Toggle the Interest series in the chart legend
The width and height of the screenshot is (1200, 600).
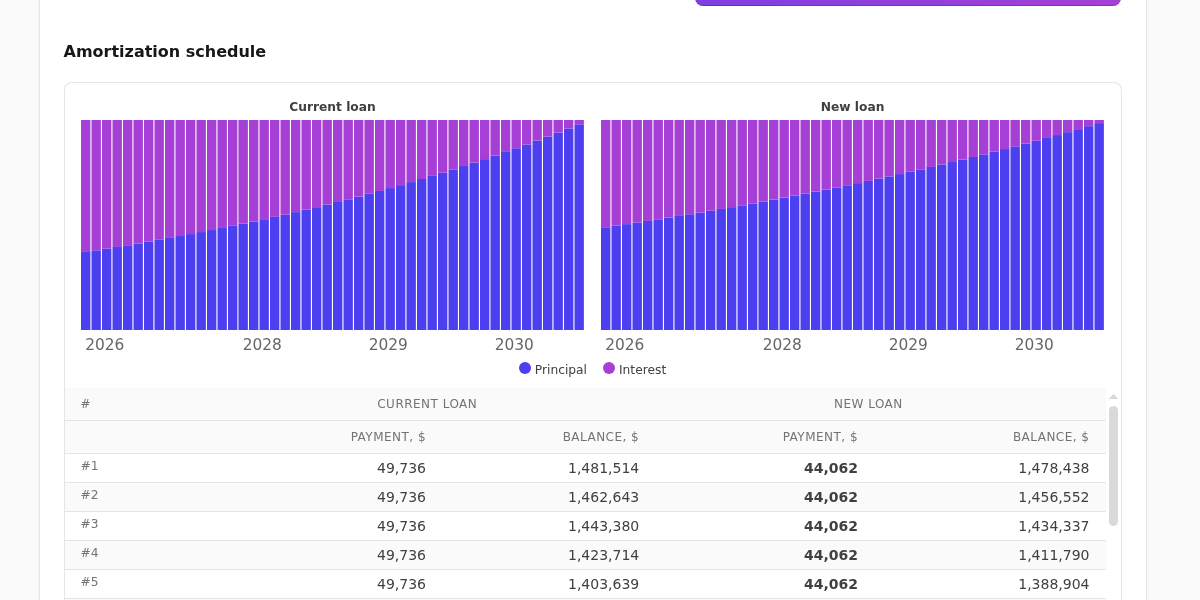click(x=634, y=369)
